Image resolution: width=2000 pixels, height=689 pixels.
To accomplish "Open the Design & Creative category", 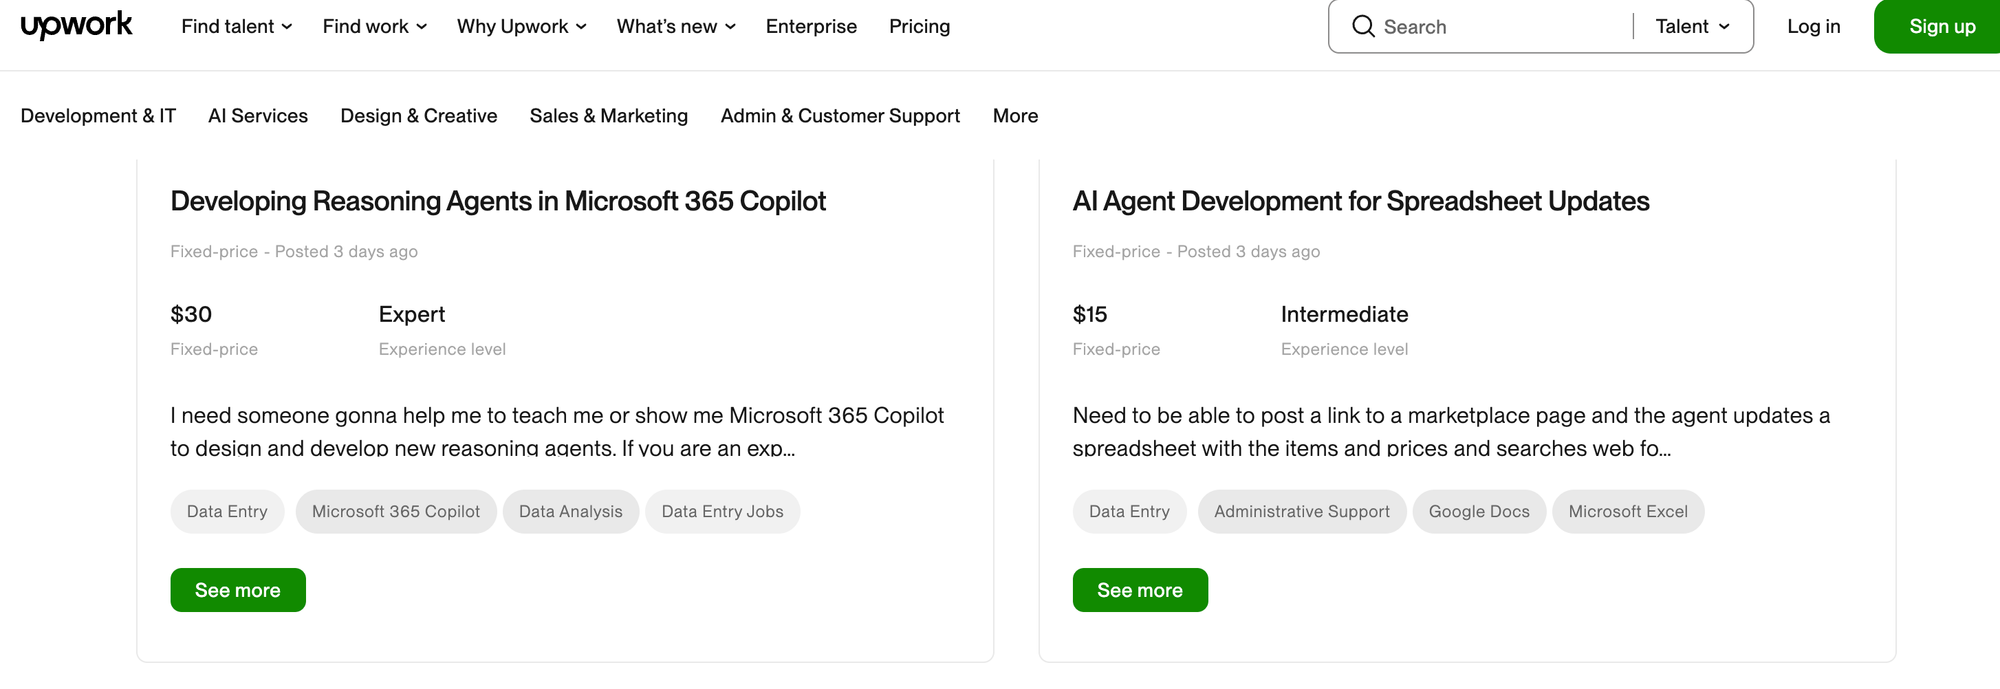I will 418,116.
